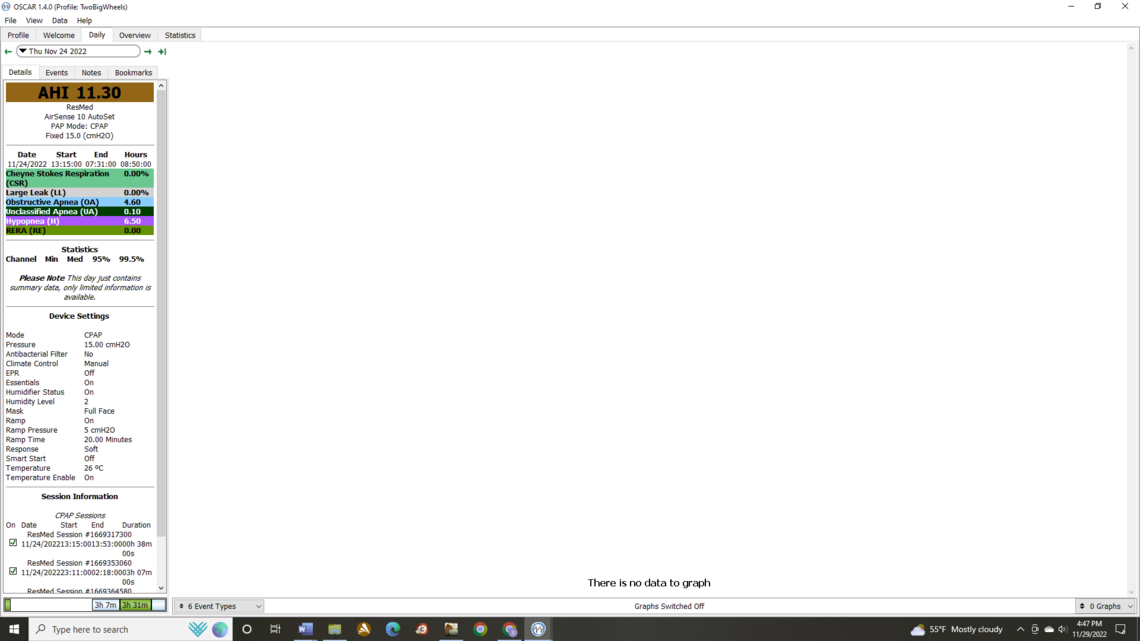This screenshot has width=1140, height=641.
Task: Open File Explorer from taskbar
Action: pyautogui.click(x=334, y=629)
